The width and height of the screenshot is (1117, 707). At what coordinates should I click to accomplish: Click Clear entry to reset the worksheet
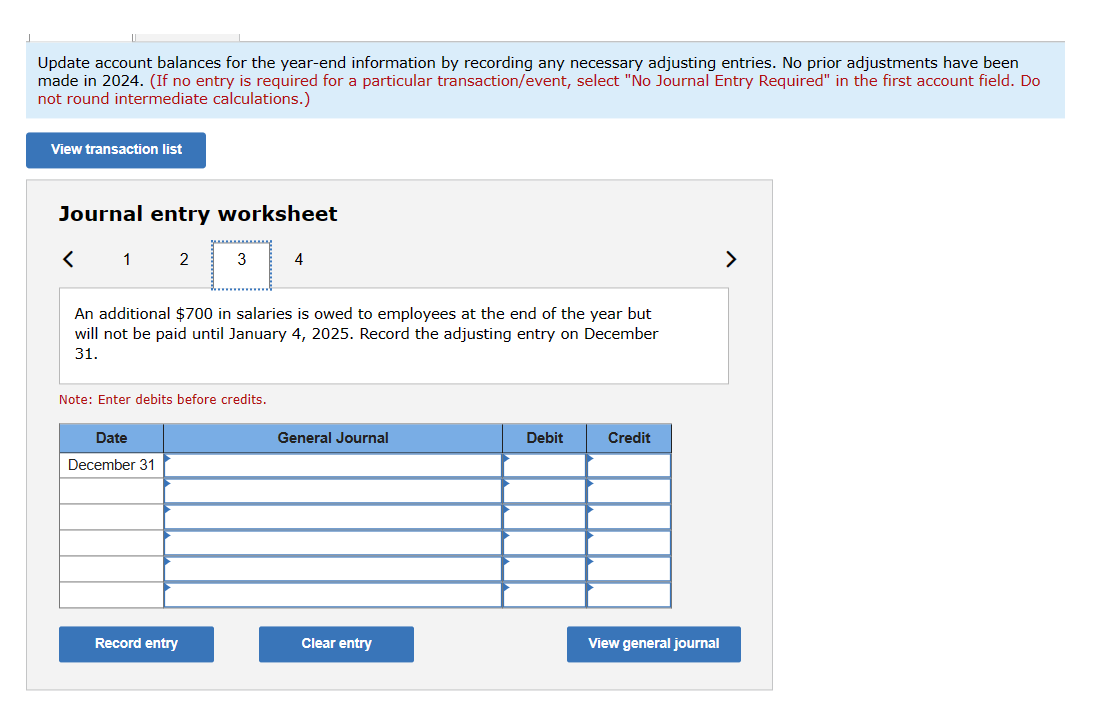[x=336, y=644]
